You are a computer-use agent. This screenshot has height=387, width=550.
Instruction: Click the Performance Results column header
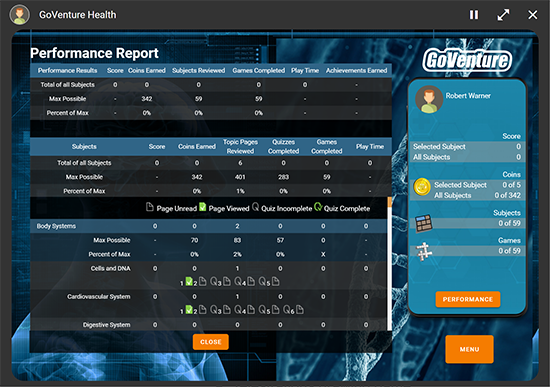(67, 71)
